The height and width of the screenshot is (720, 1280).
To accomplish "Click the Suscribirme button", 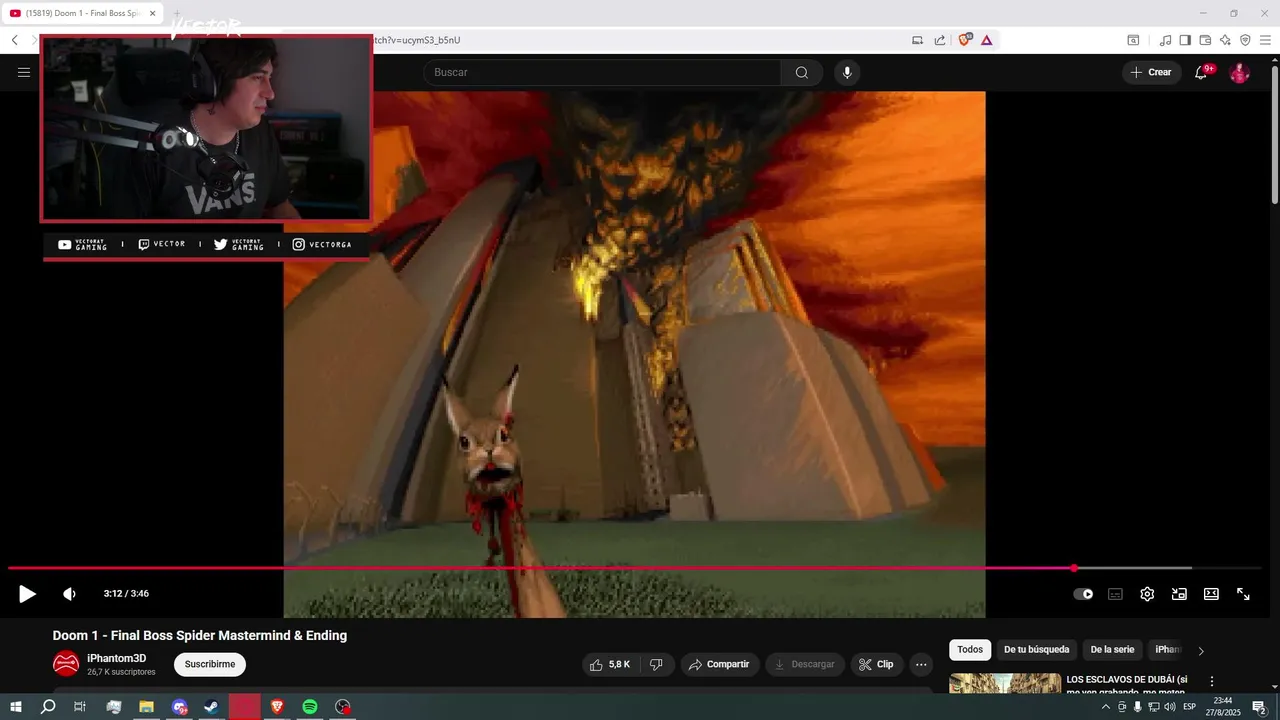I will tap(210, 664).
